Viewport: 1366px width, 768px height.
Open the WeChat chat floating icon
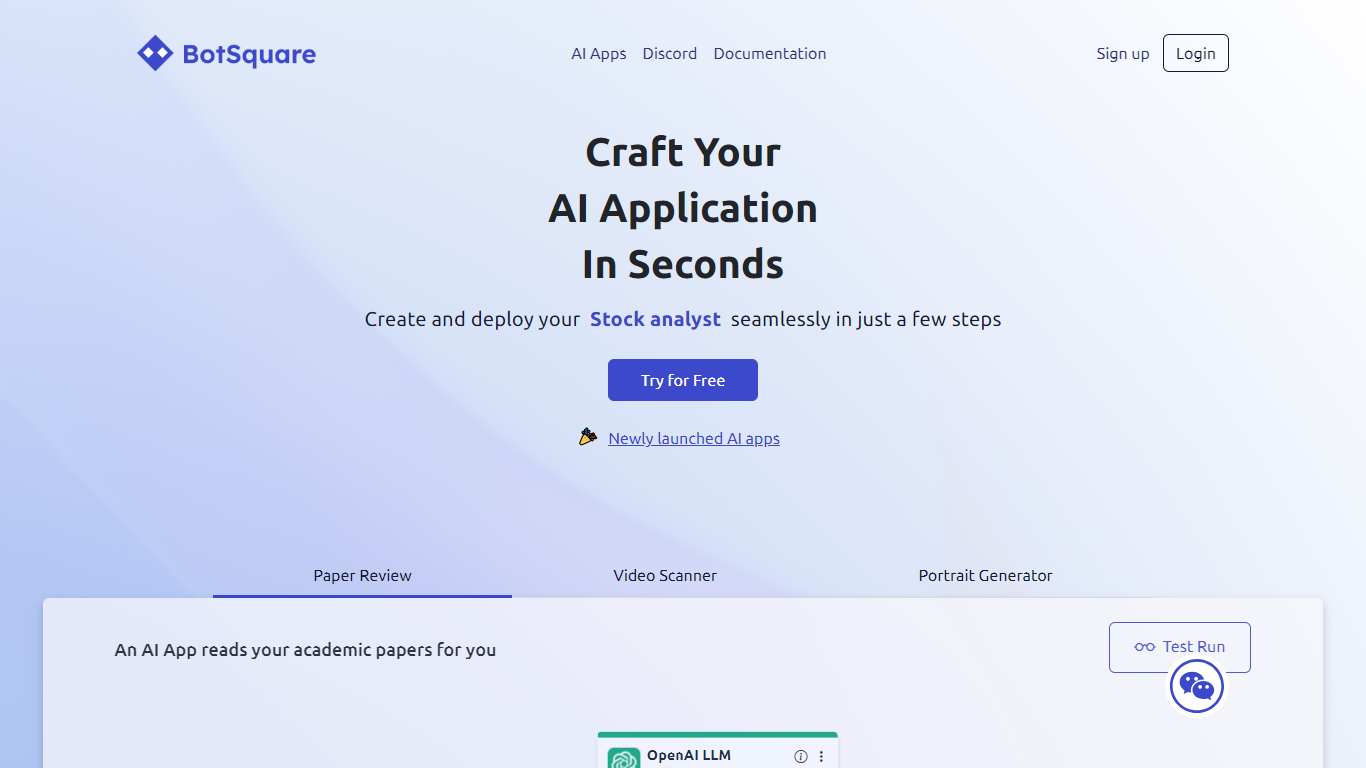(1197, 686)
